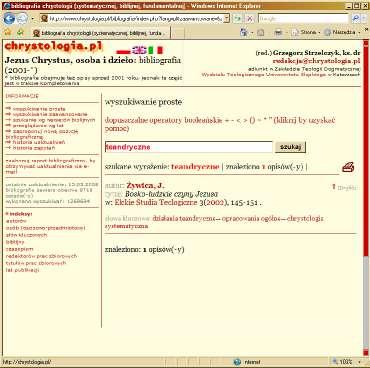Screen dimensions: 370x368
Task: Open the recent pages dropdown beside Forward
Action: [x=32, y=19]
